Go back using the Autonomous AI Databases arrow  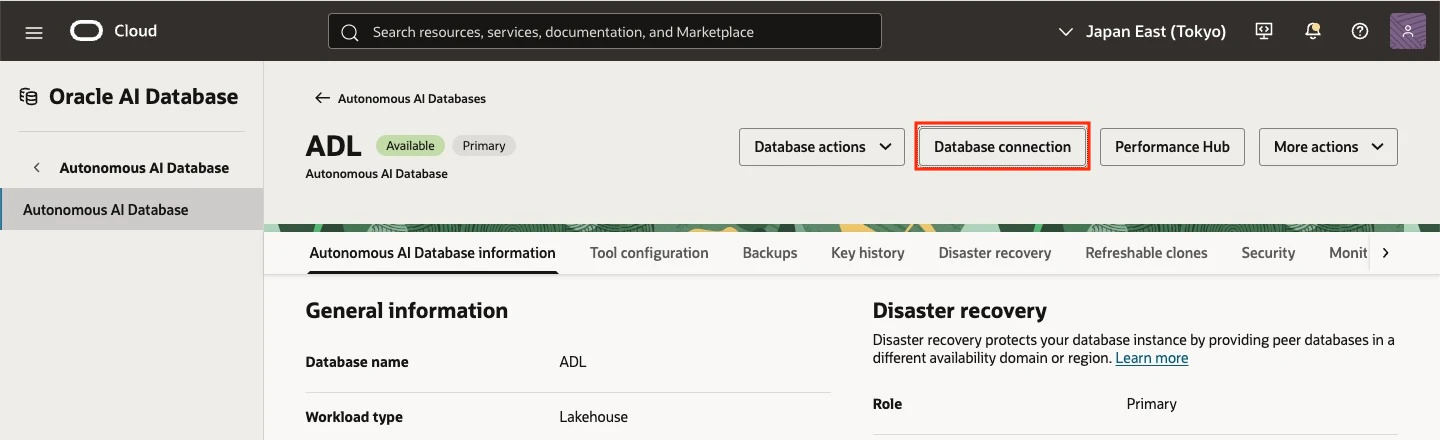click(322, 98)
